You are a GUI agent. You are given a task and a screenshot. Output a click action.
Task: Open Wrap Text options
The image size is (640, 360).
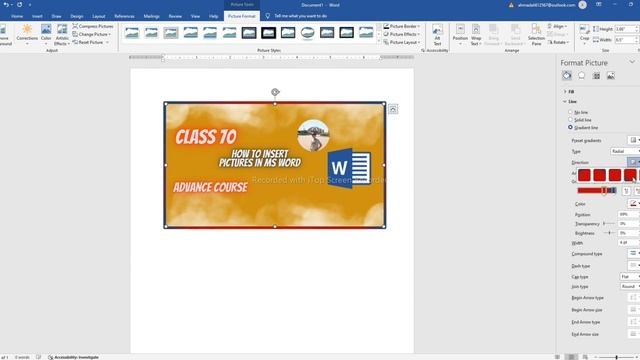pyautogui.click(x=476, y=34)
